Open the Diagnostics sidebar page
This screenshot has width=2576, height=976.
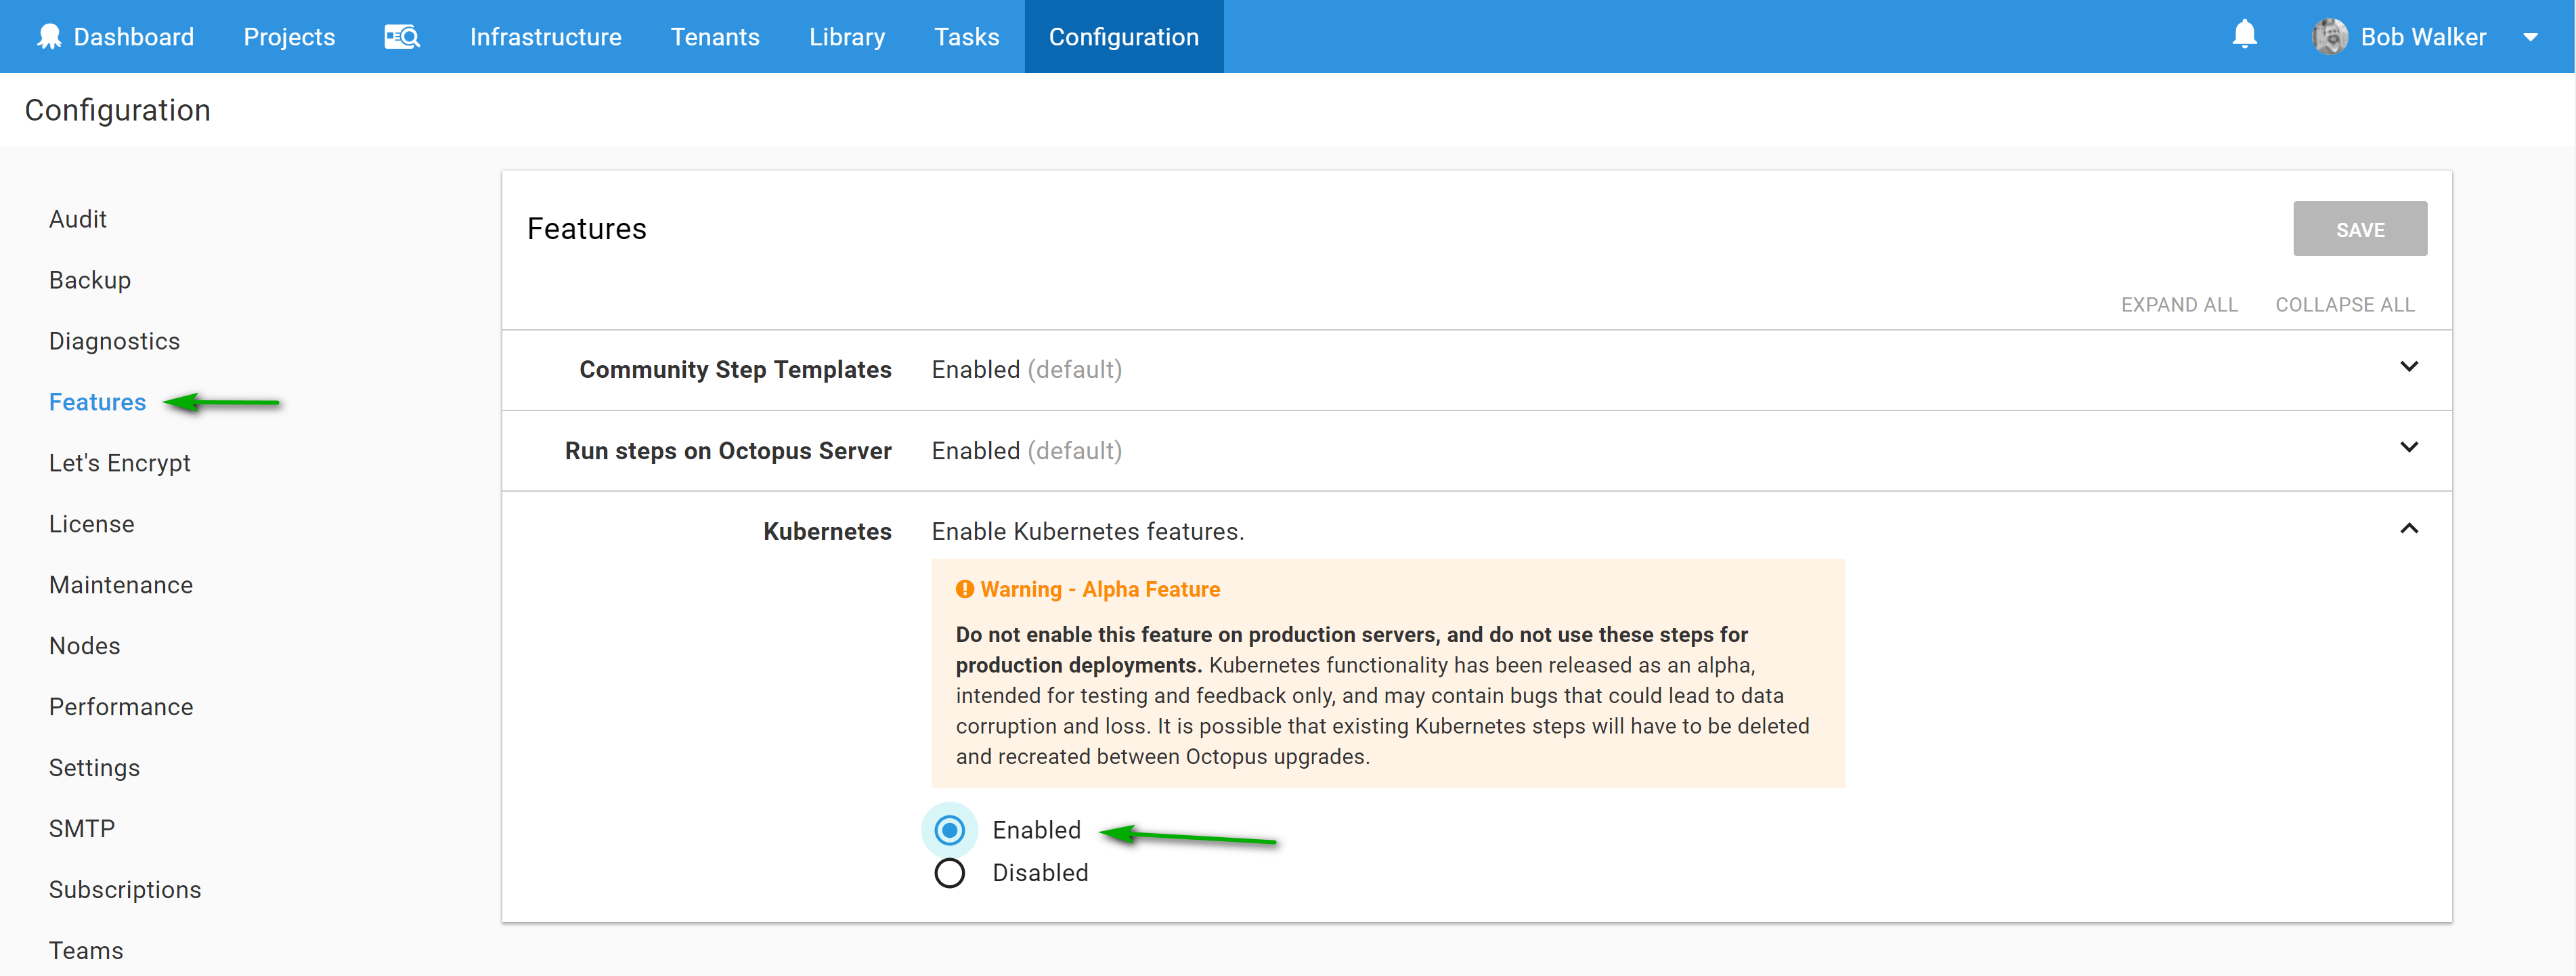pos(114,341)
